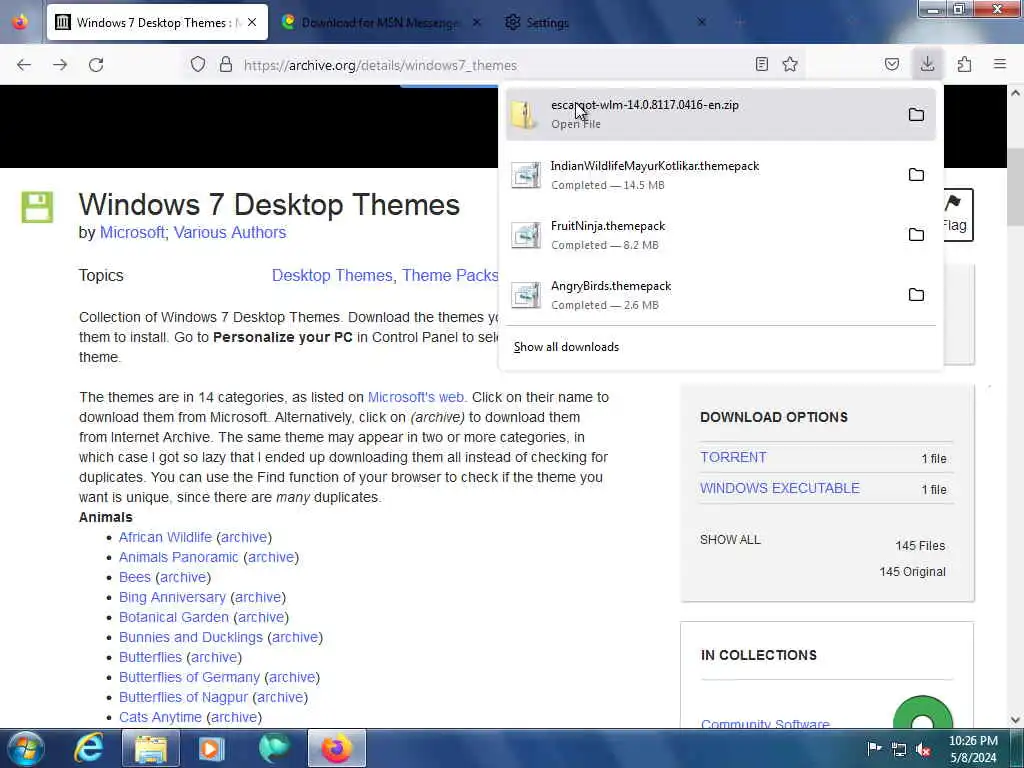
Task: Open the Animals Panoramic theme link
Action: click(178, 557)
